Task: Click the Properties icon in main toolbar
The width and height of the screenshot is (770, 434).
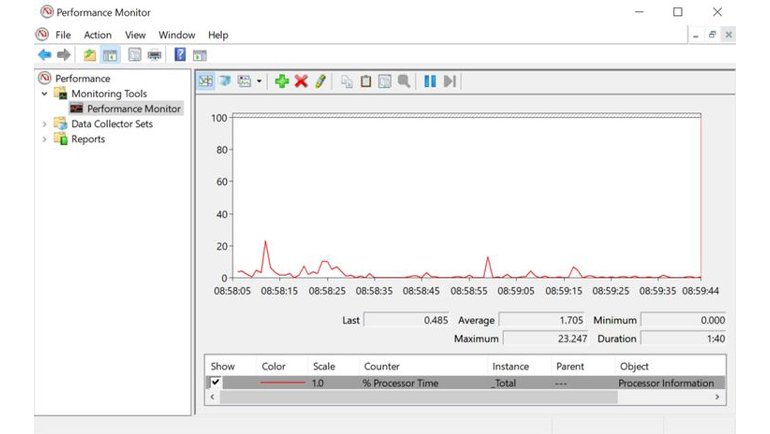Action: [x=135, y=54]
